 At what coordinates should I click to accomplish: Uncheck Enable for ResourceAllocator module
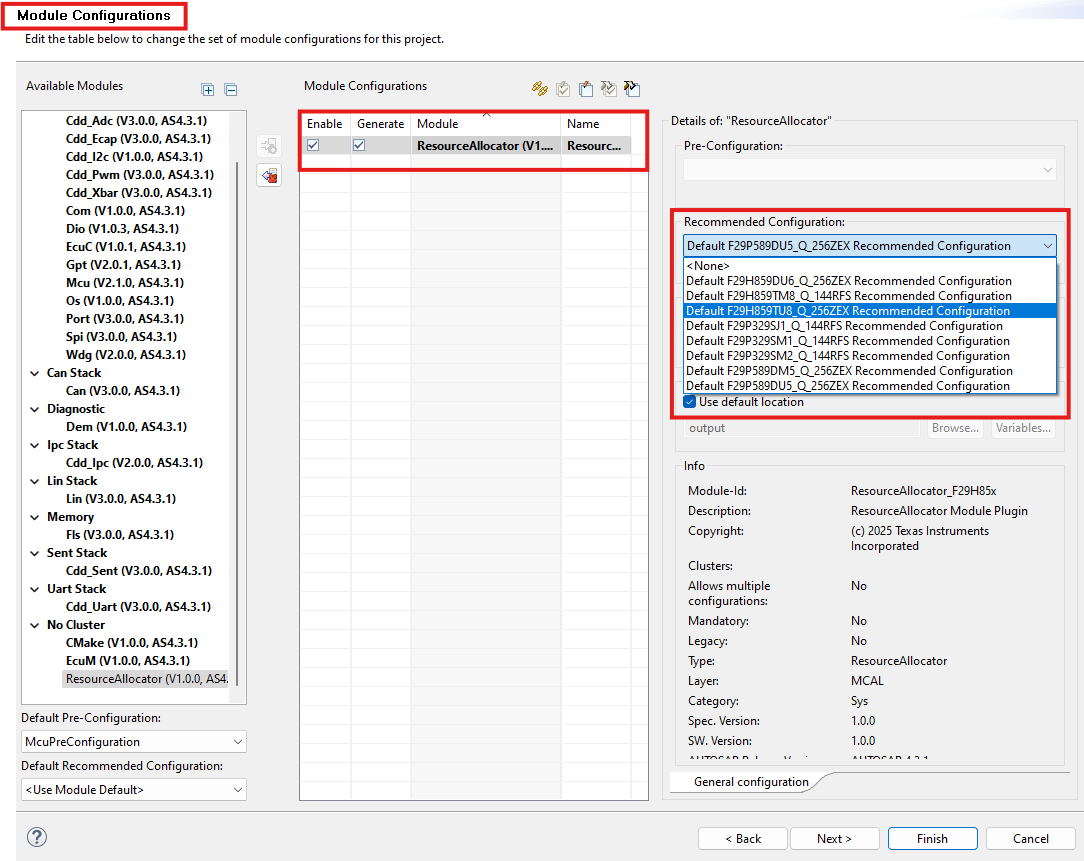coord(313,145)
